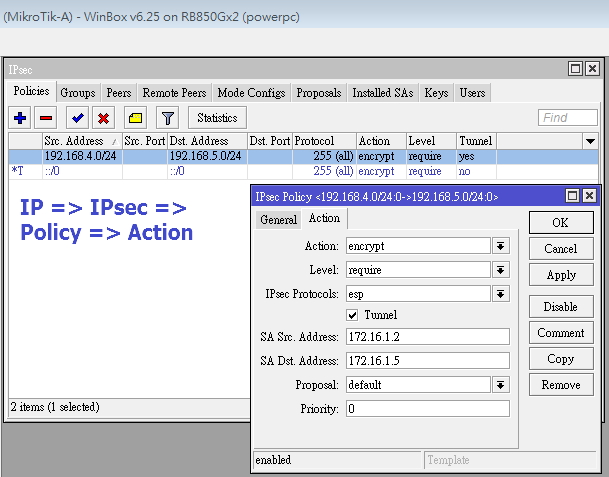Click OK in policy dialog
Image resolution: width=609 pixels, height=477 pixels.
pyautogui.click(x=561, y=223)
